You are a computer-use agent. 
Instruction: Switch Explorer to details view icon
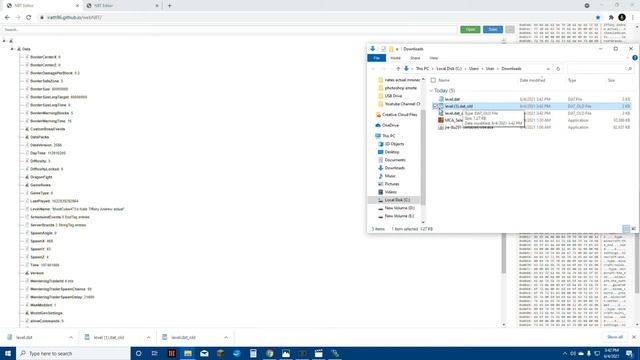coord(626,229)
